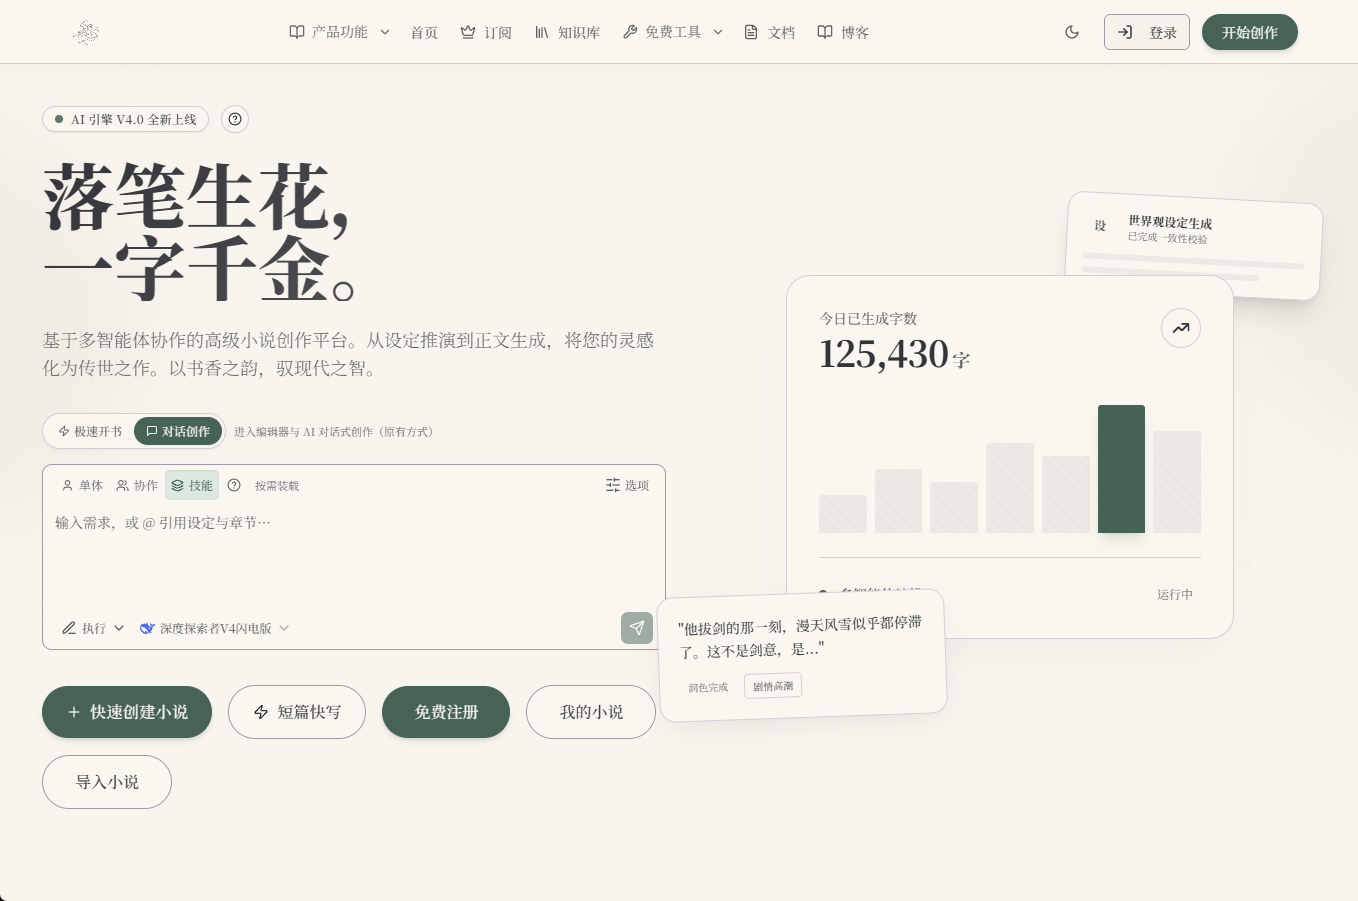1358x901 pixels.
Task: Click the send paper-plane button
Action: click(637, 628)
